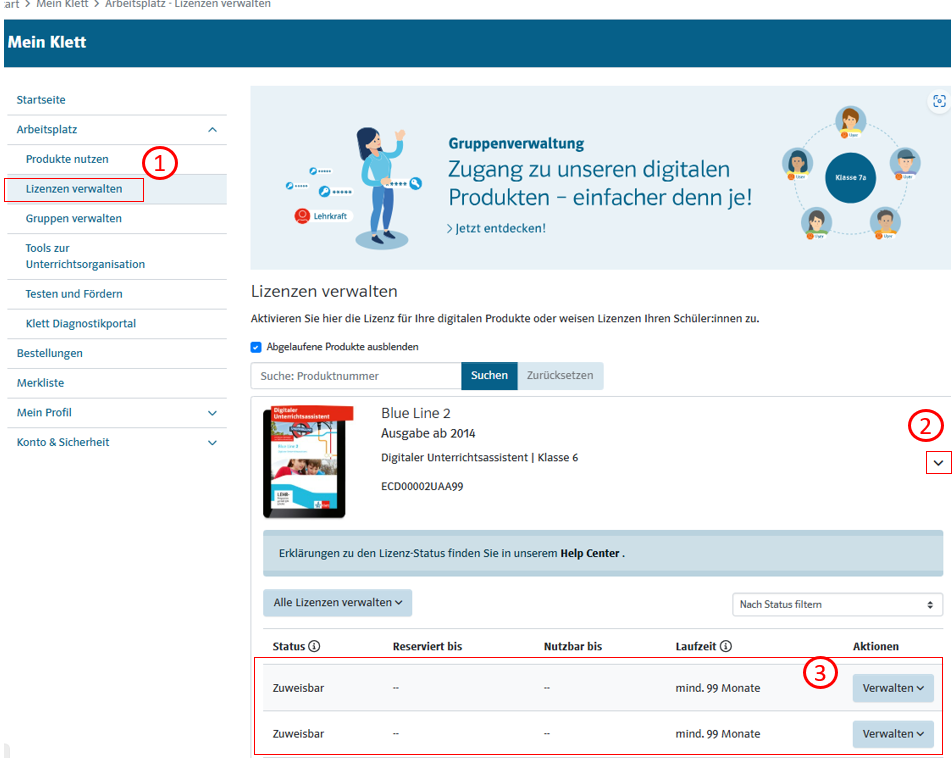Open Merkliste in sidebar
The image size is (952, 758).
(41, 383)
